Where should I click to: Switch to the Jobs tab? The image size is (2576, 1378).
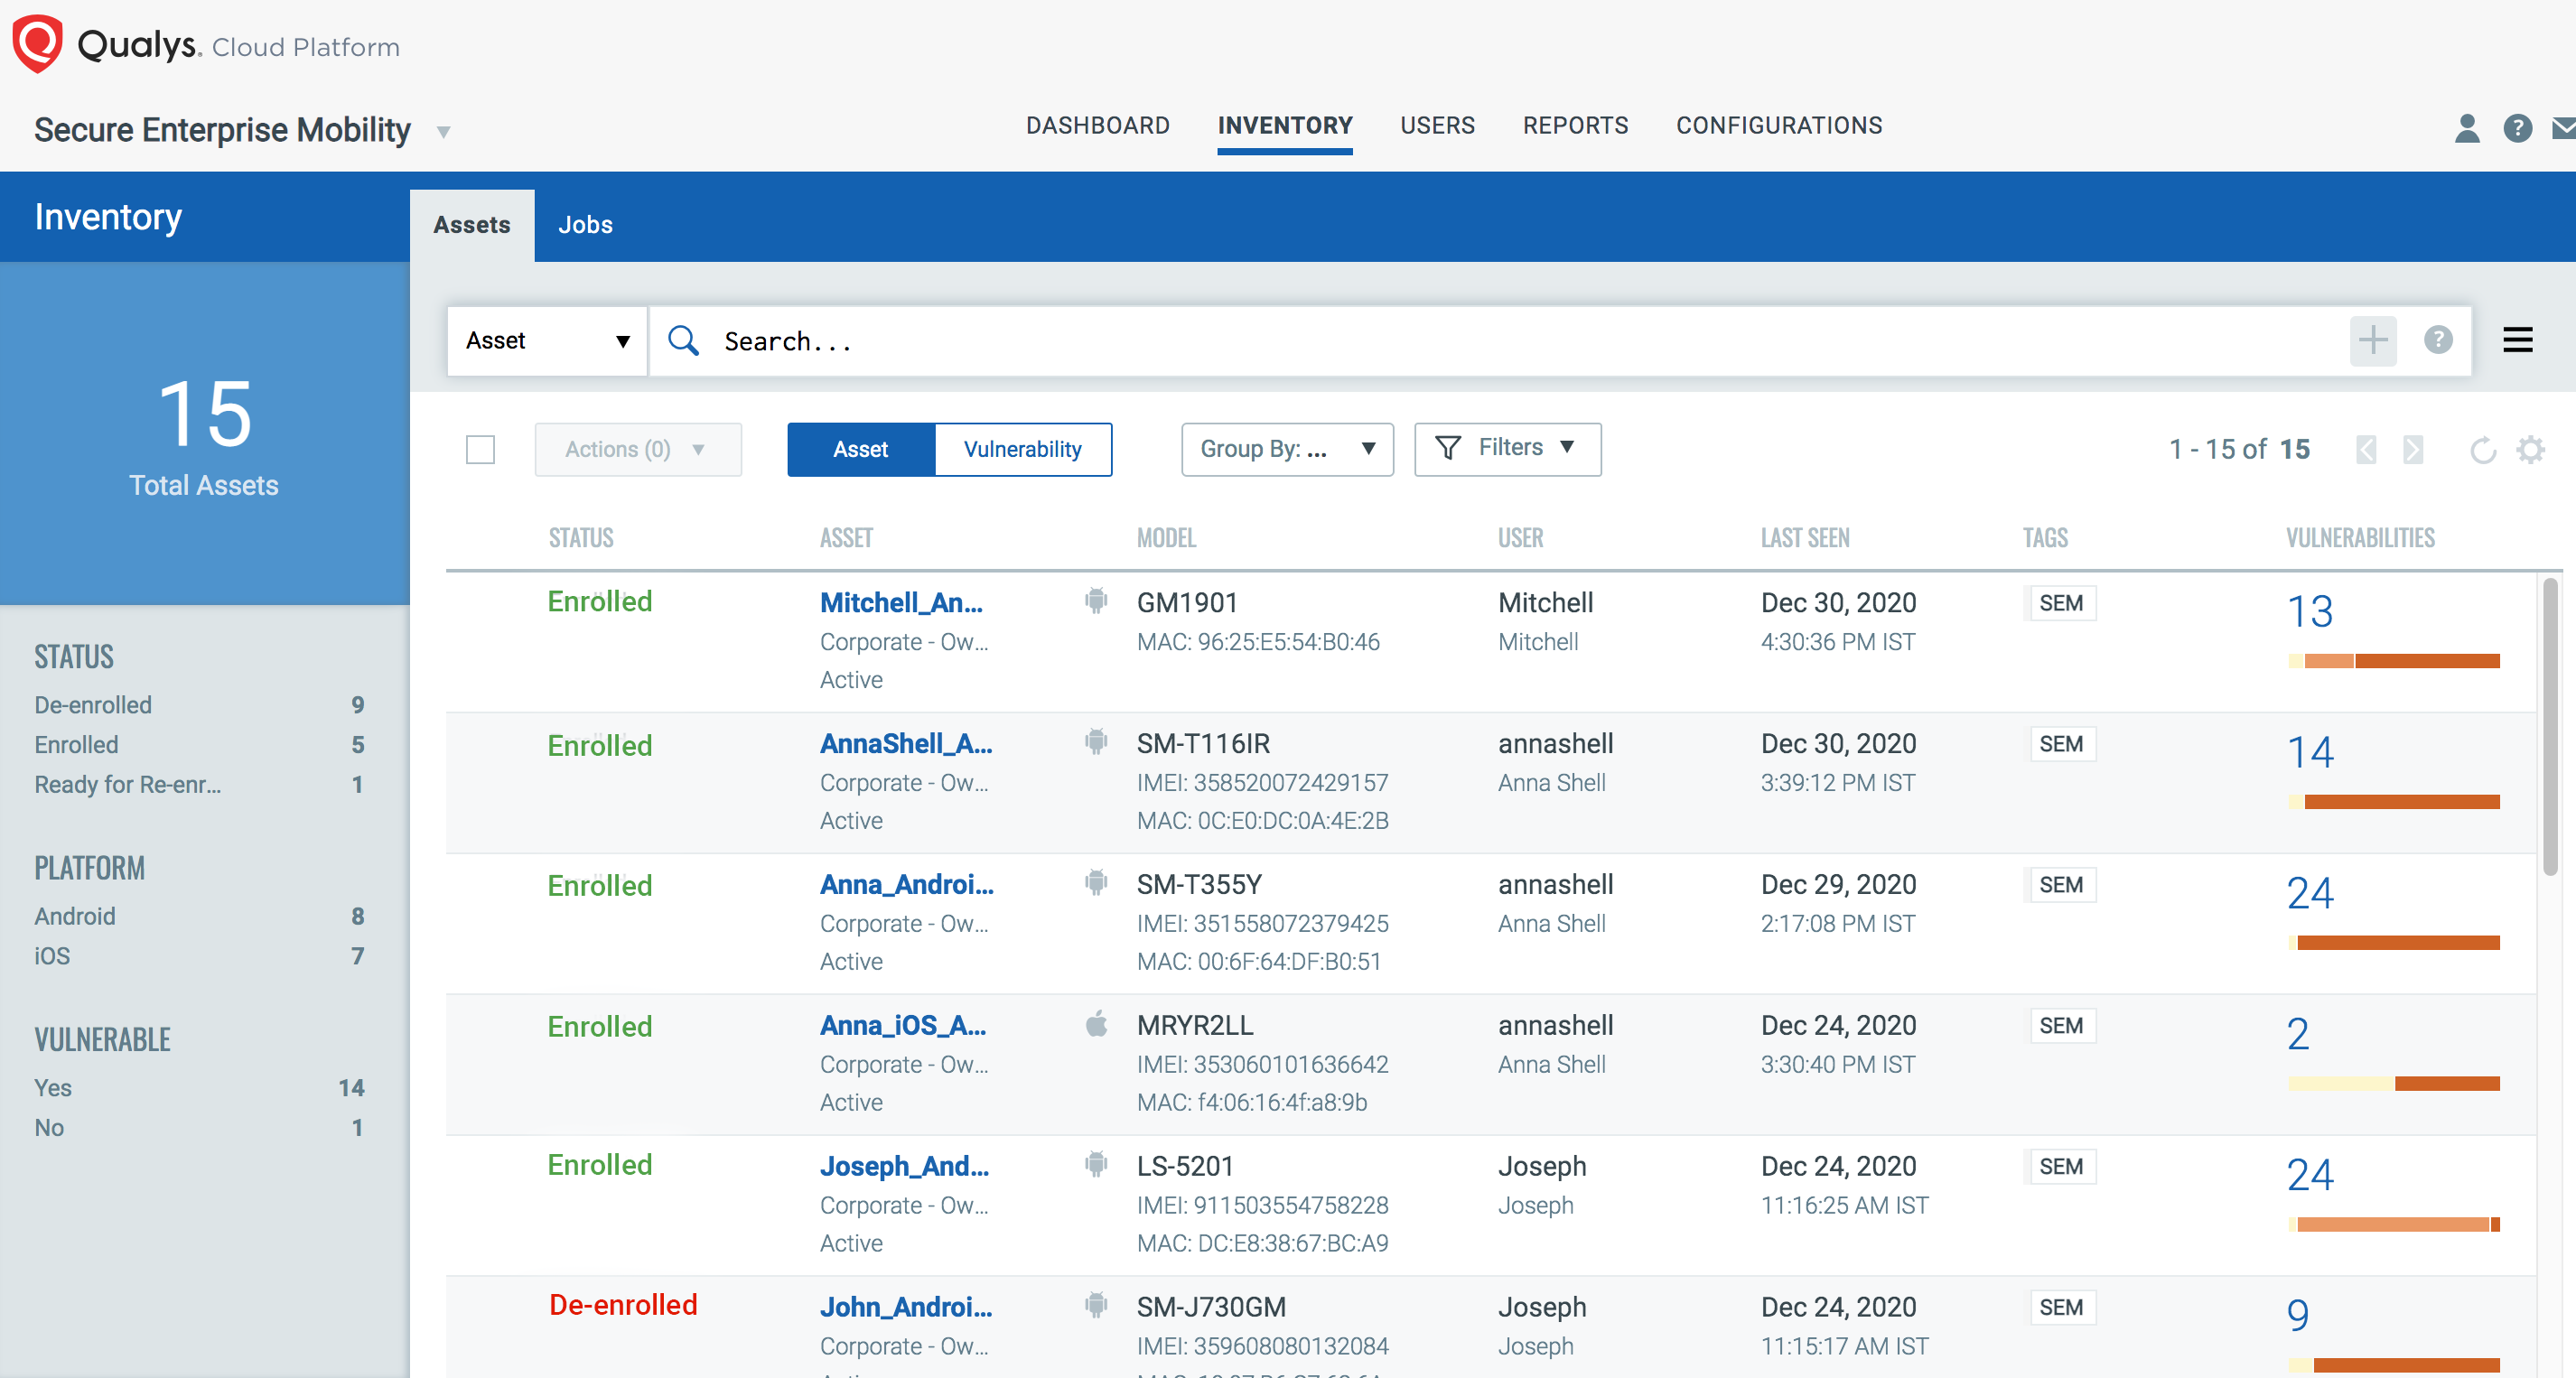[x=585, y=225]
